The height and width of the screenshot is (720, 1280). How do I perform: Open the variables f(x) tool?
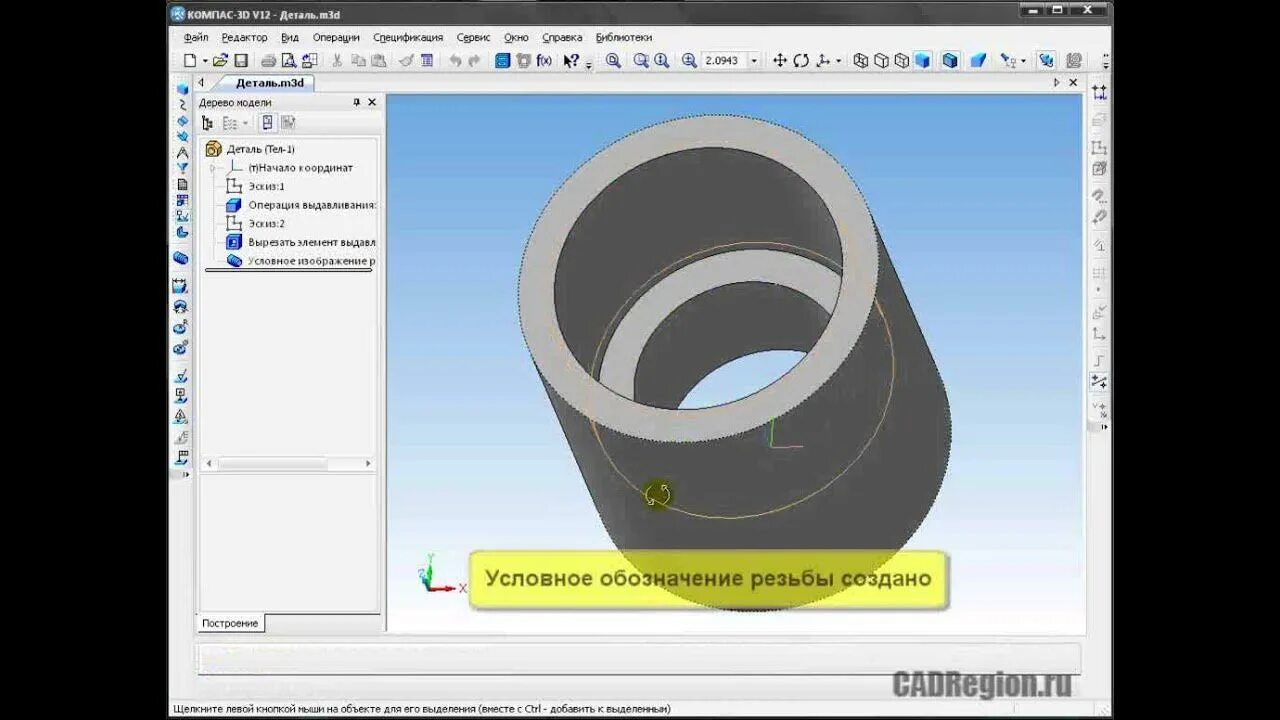[544, 61]
